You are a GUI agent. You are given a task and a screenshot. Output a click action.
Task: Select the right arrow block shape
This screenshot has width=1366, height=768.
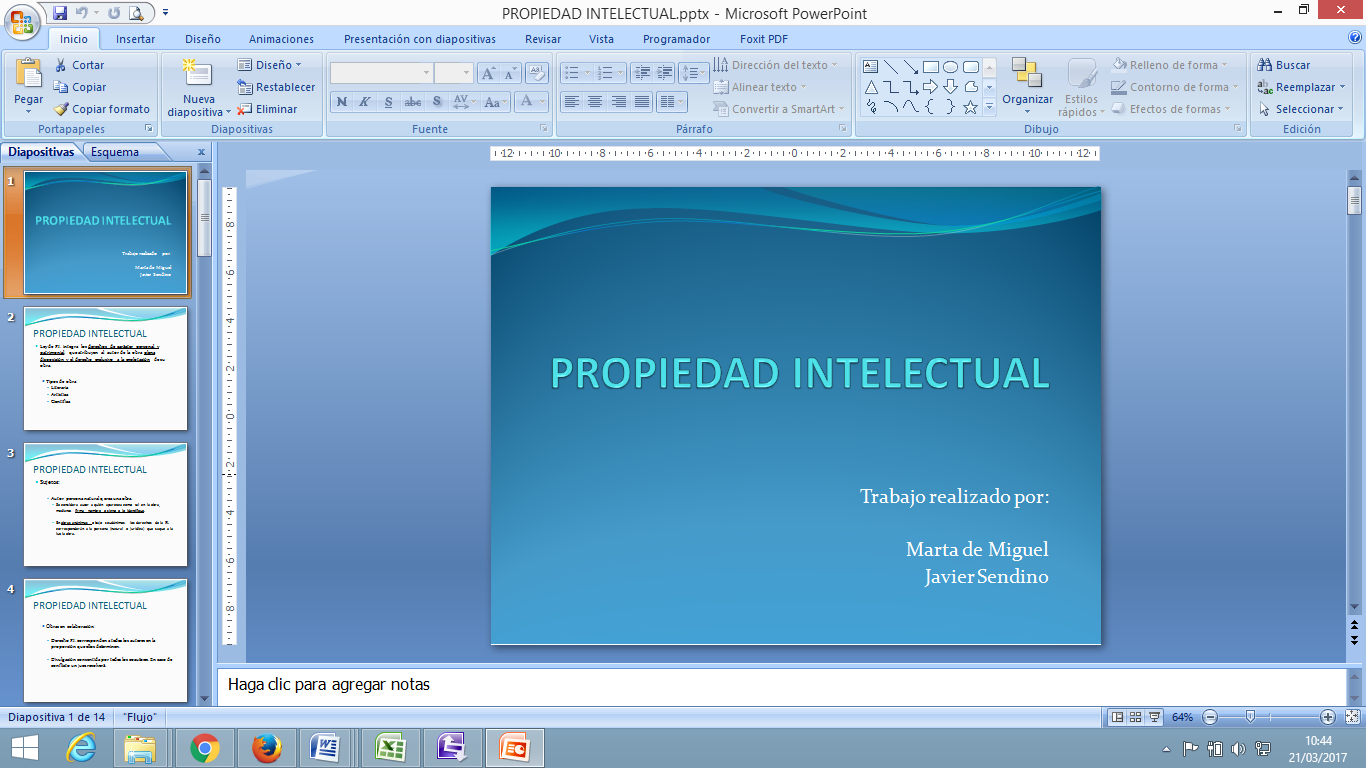(x=930, y=87)
